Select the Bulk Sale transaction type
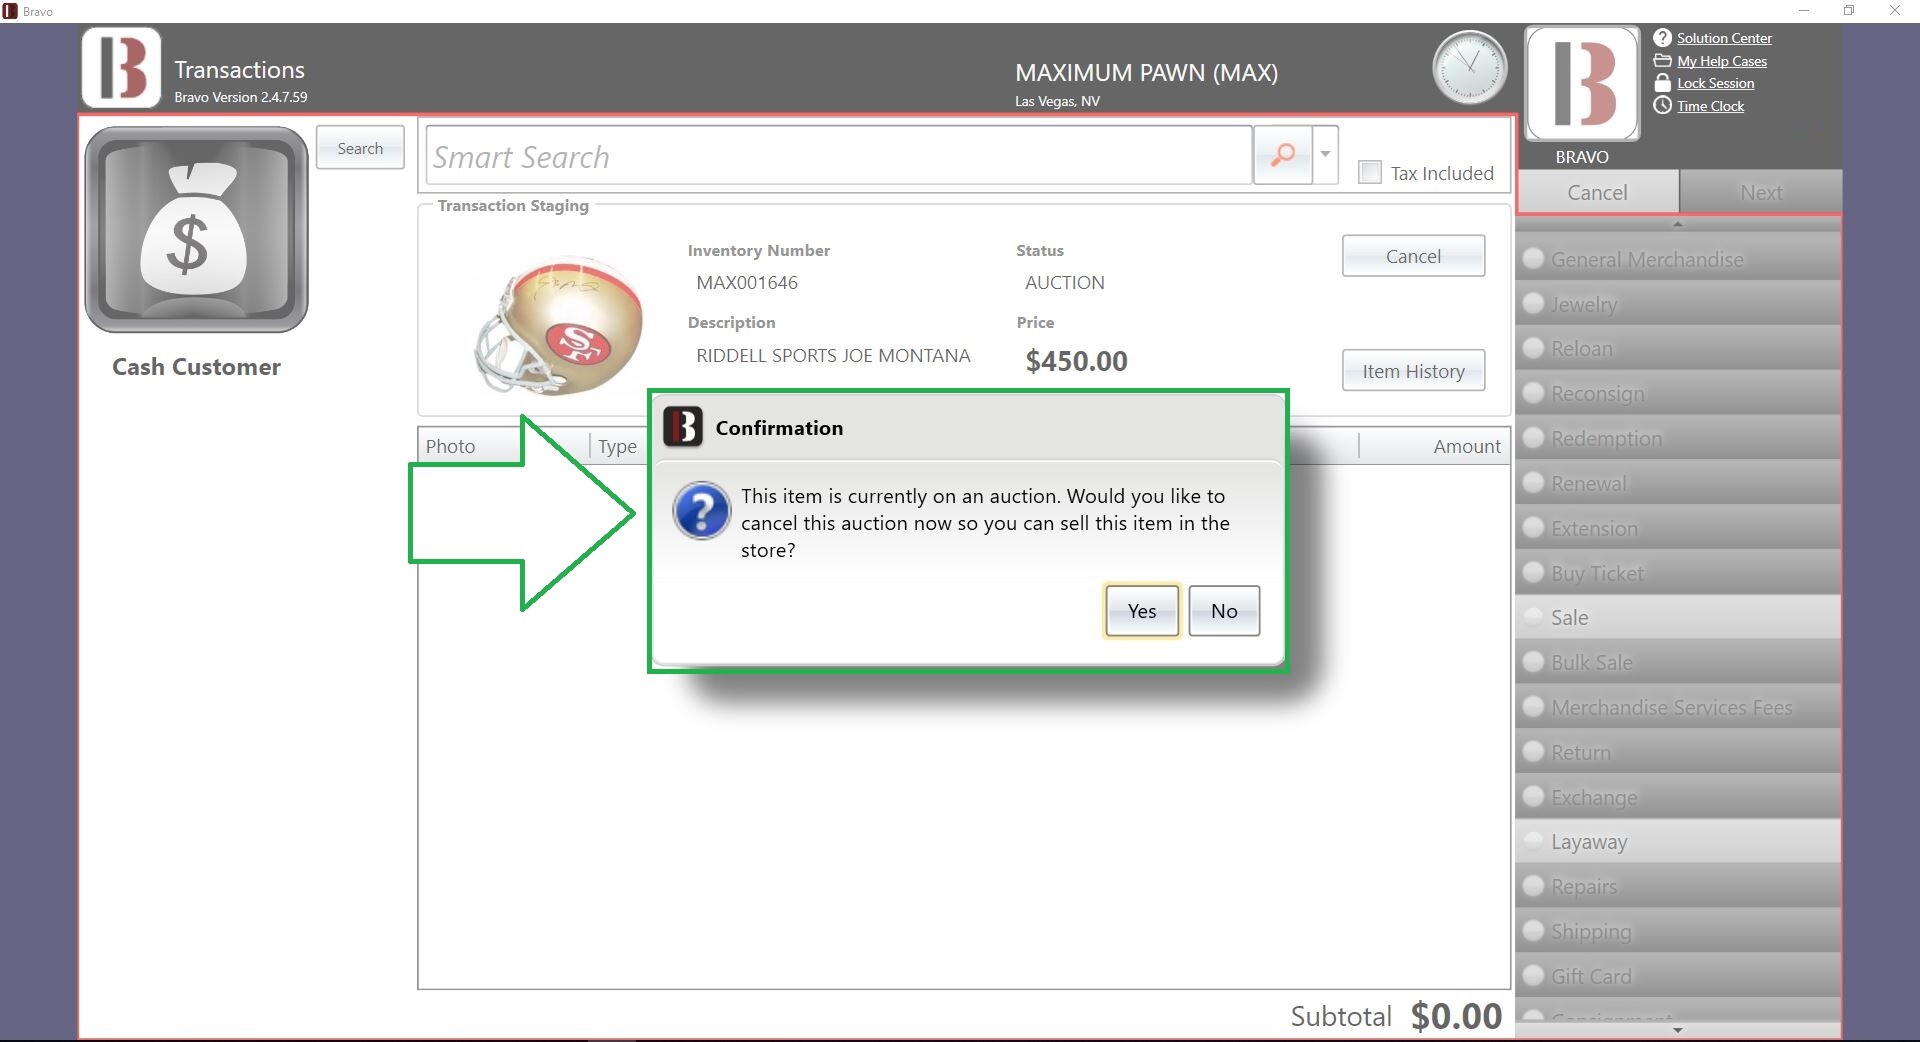 tap(1678, 662)
